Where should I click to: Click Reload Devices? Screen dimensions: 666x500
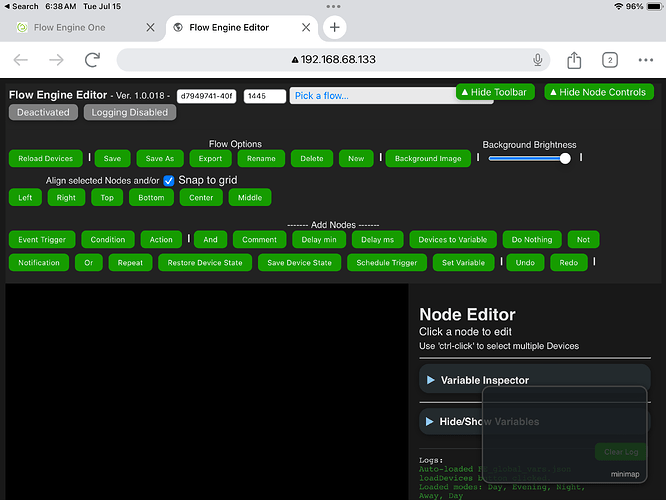tap(45, 158)
